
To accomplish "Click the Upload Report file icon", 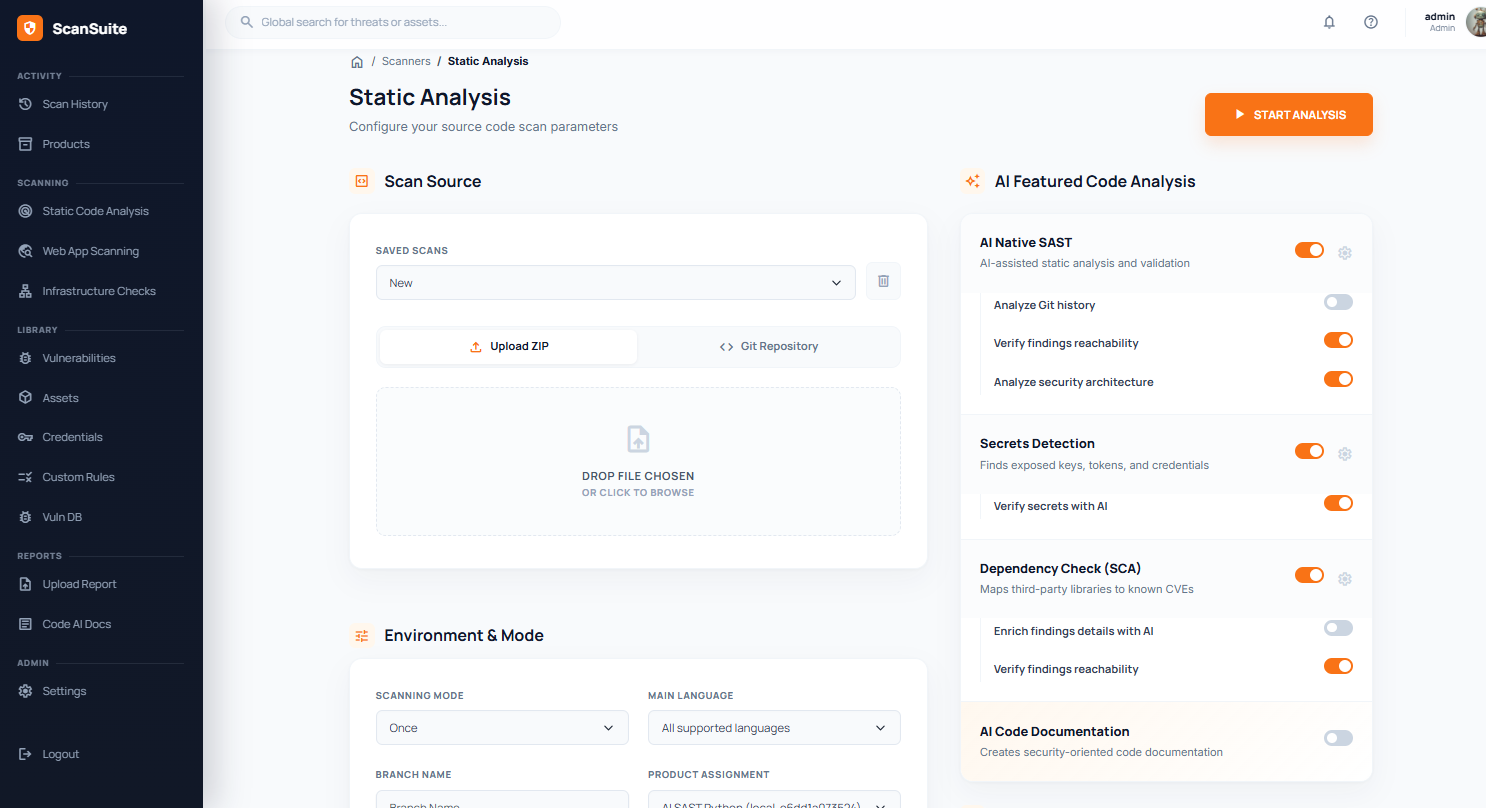I will (x=26, y=584).
